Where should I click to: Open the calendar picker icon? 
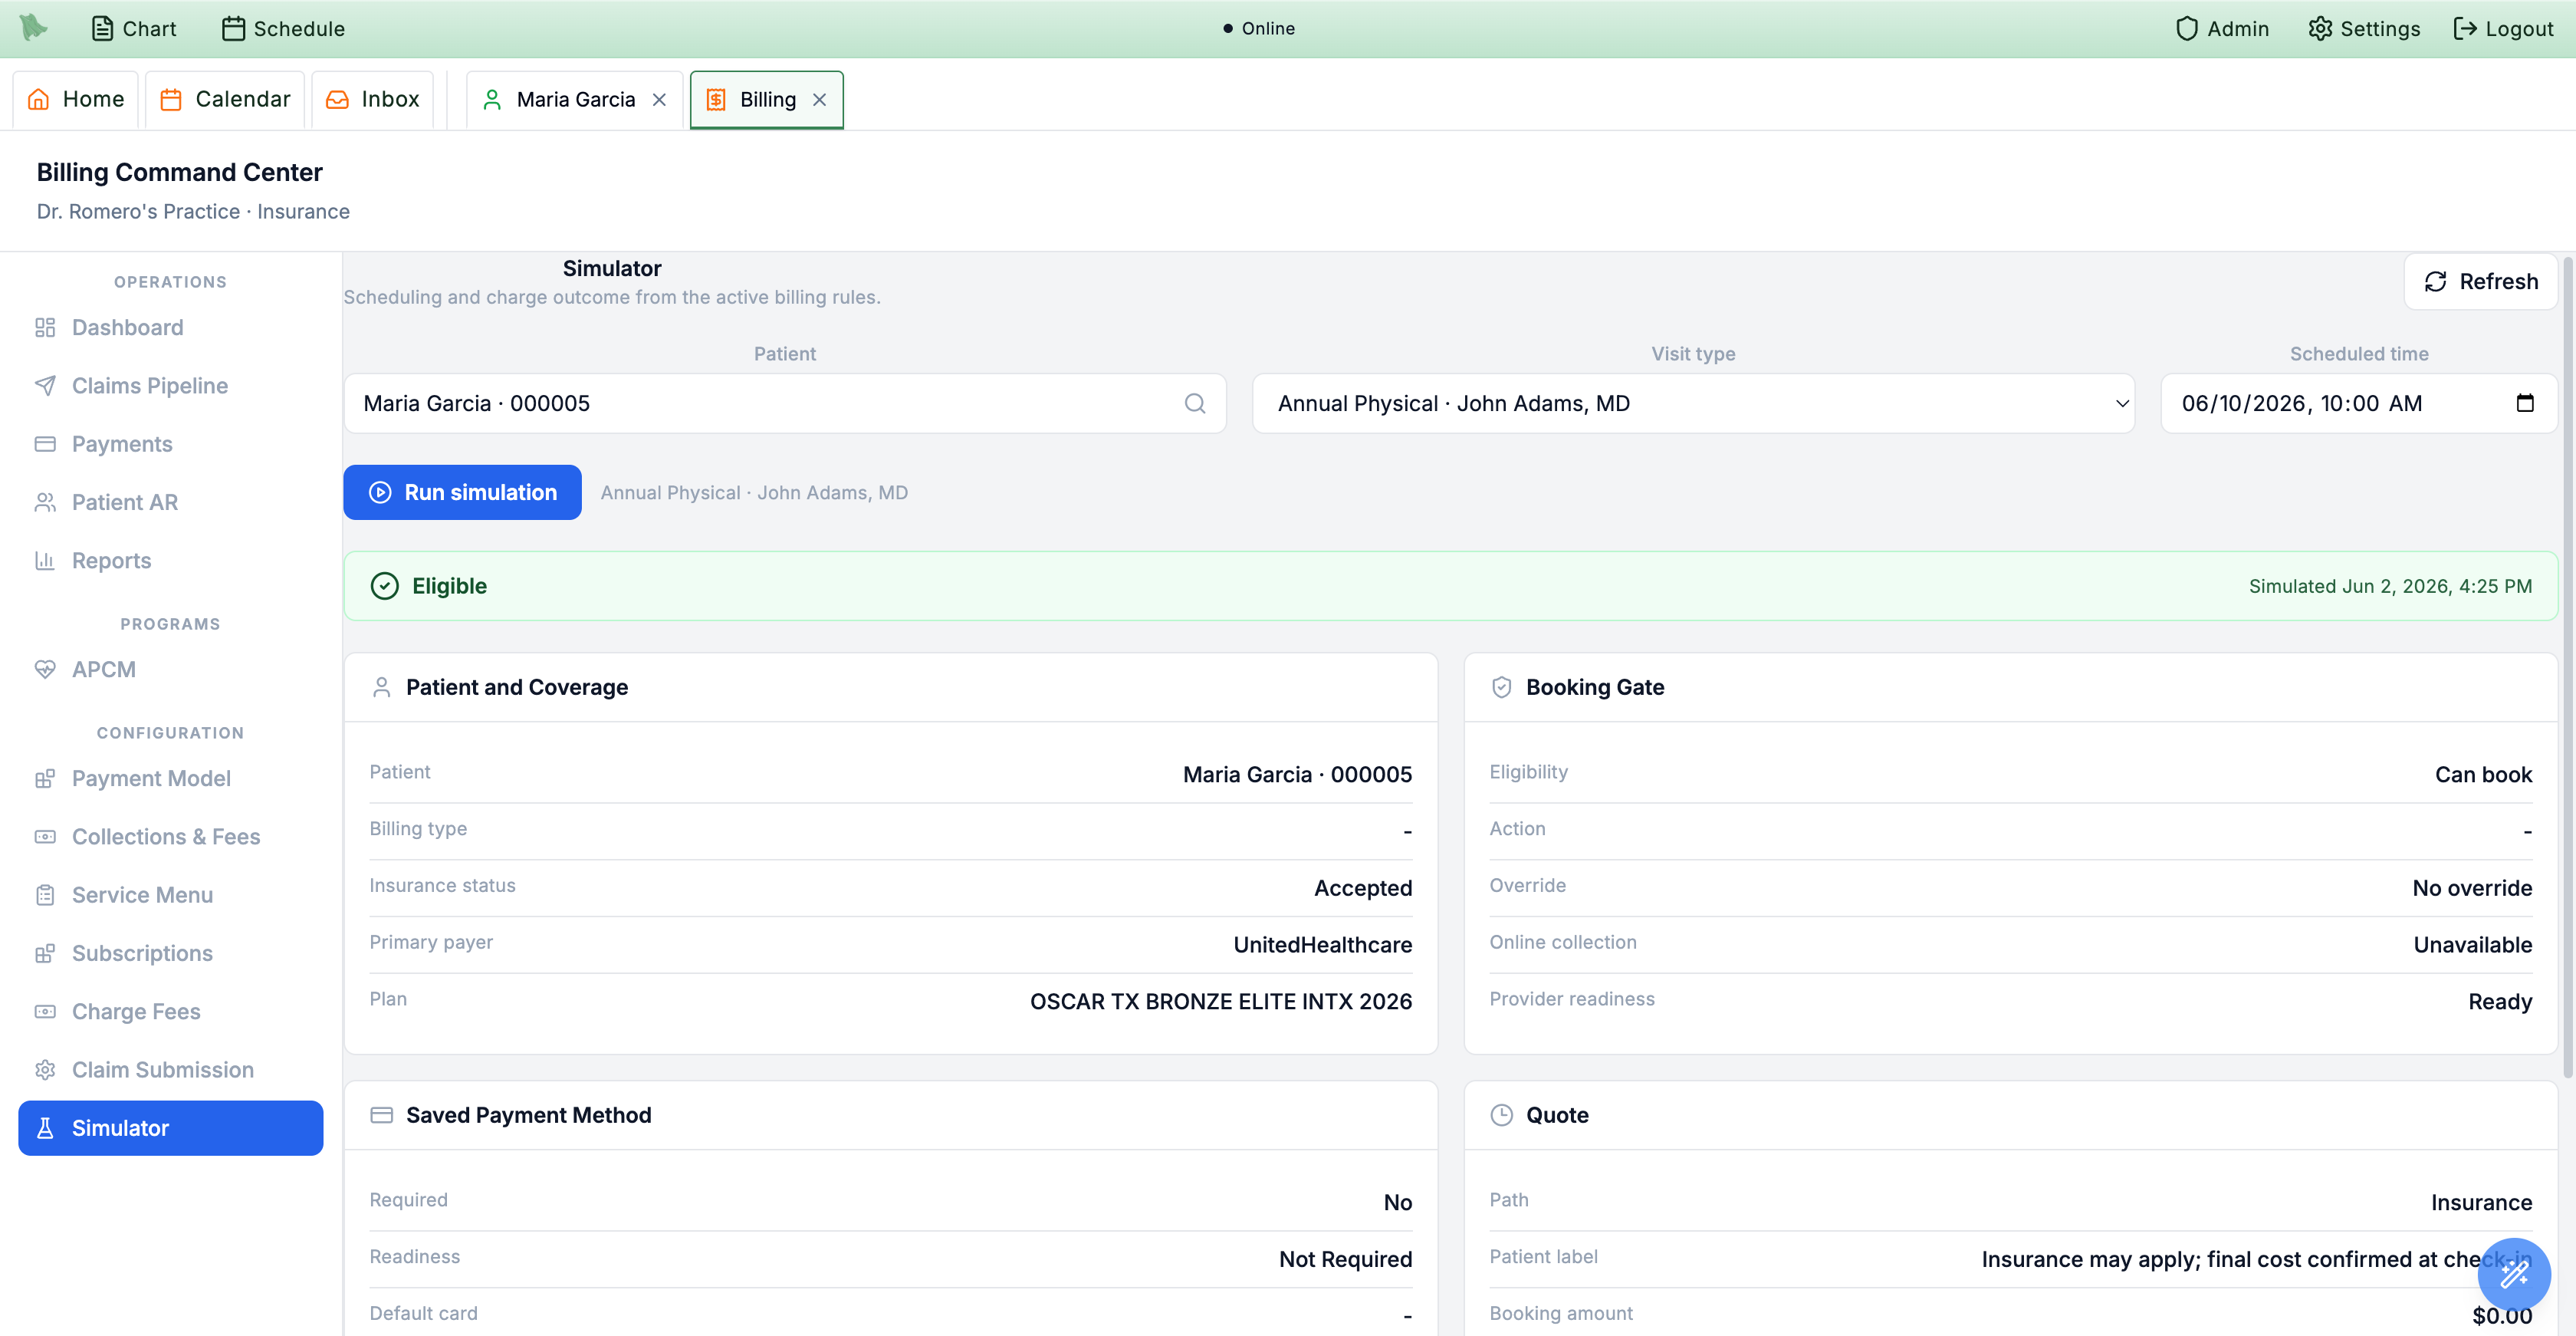coord(2525,403)
